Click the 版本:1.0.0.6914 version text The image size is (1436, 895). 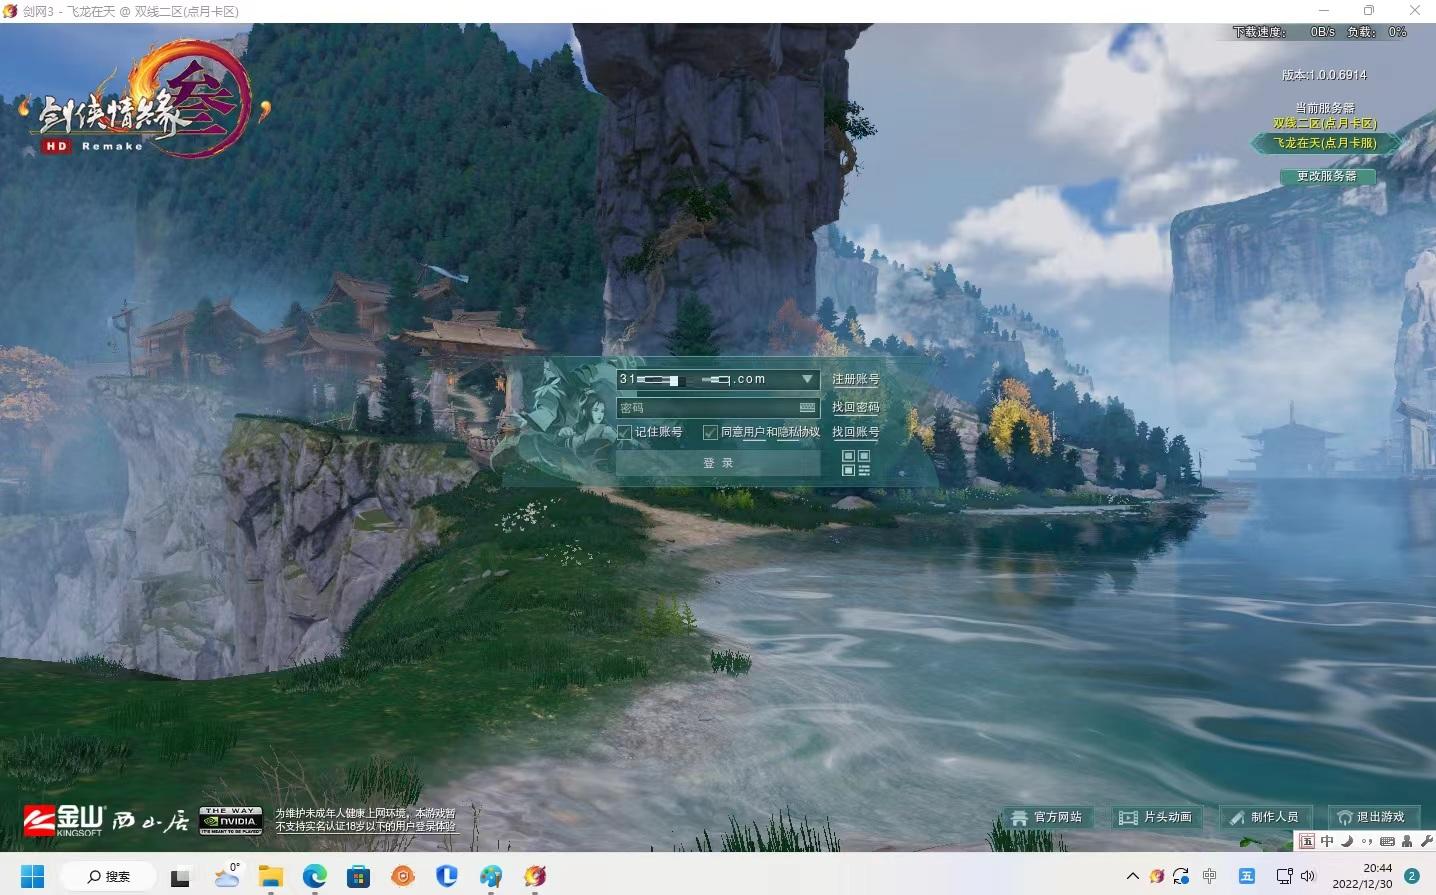1324,75
